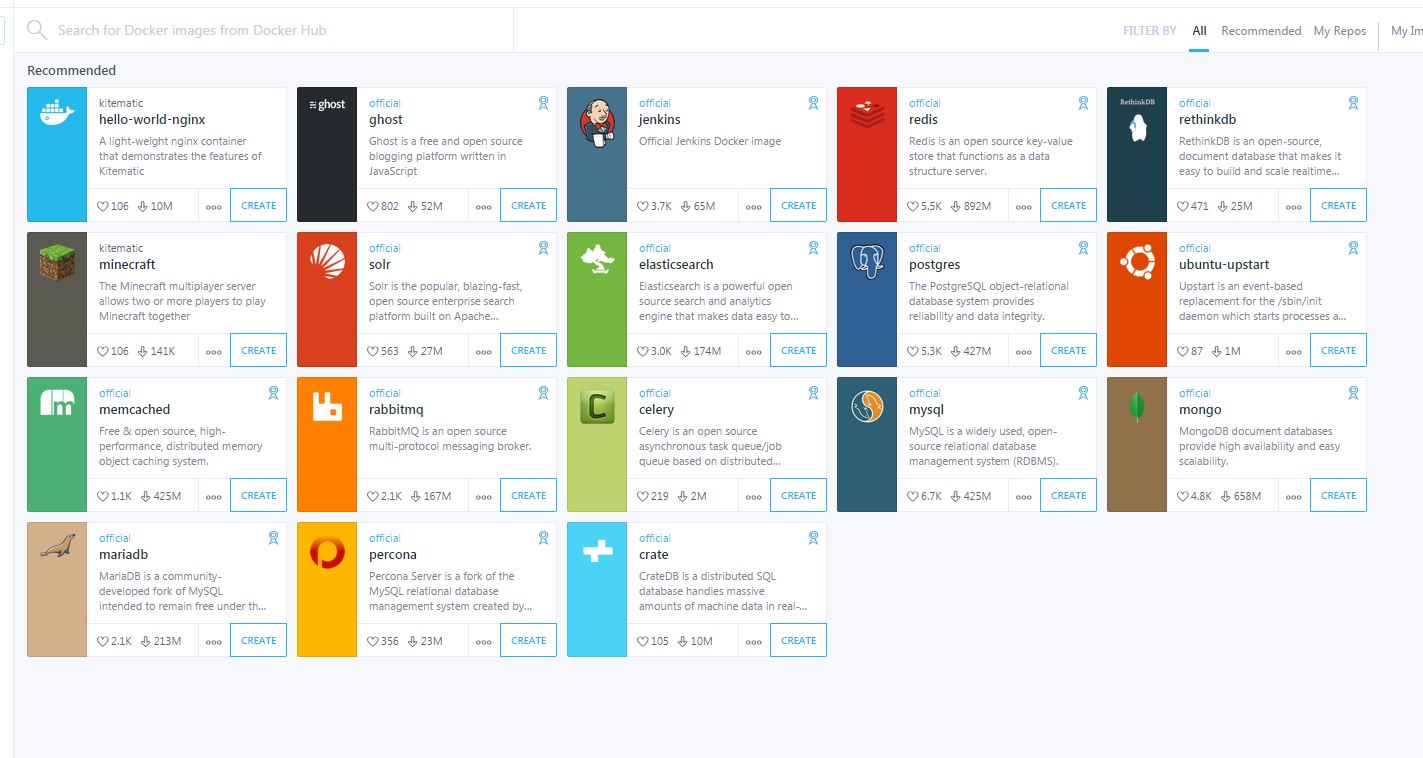Click the Celery C logo
The height and width of the screenshot is (758, 1423).
pyautogui.click(x=597, y=407)
